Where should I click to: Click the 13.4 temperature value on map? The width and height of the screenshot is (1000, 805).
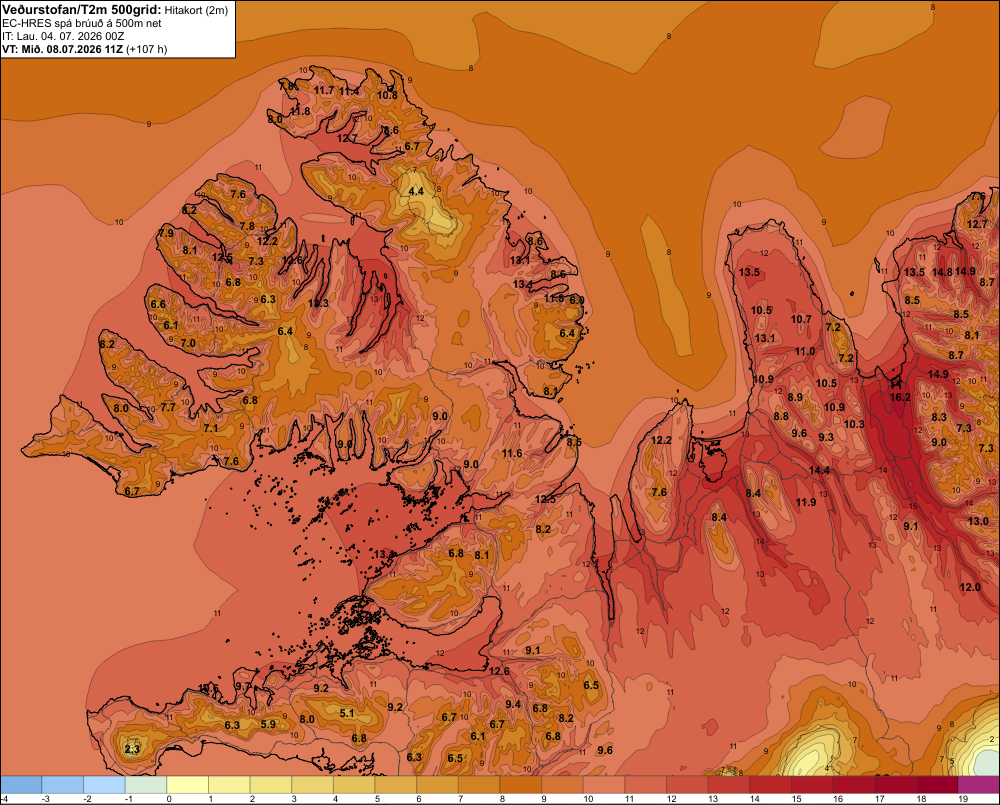(x=522, y=284)
